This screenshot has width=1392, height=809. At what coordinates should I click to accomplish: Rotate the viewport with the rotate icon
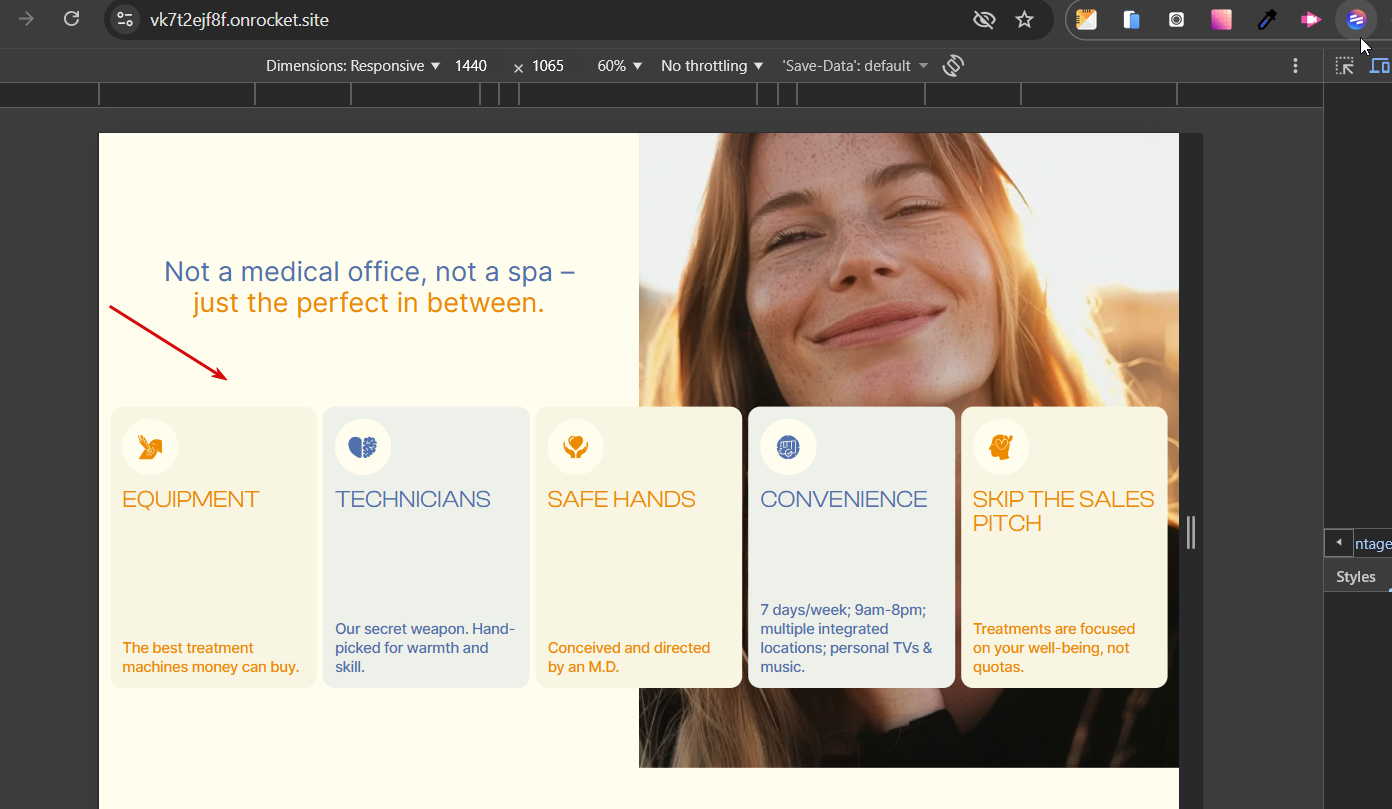pos(953,66)
